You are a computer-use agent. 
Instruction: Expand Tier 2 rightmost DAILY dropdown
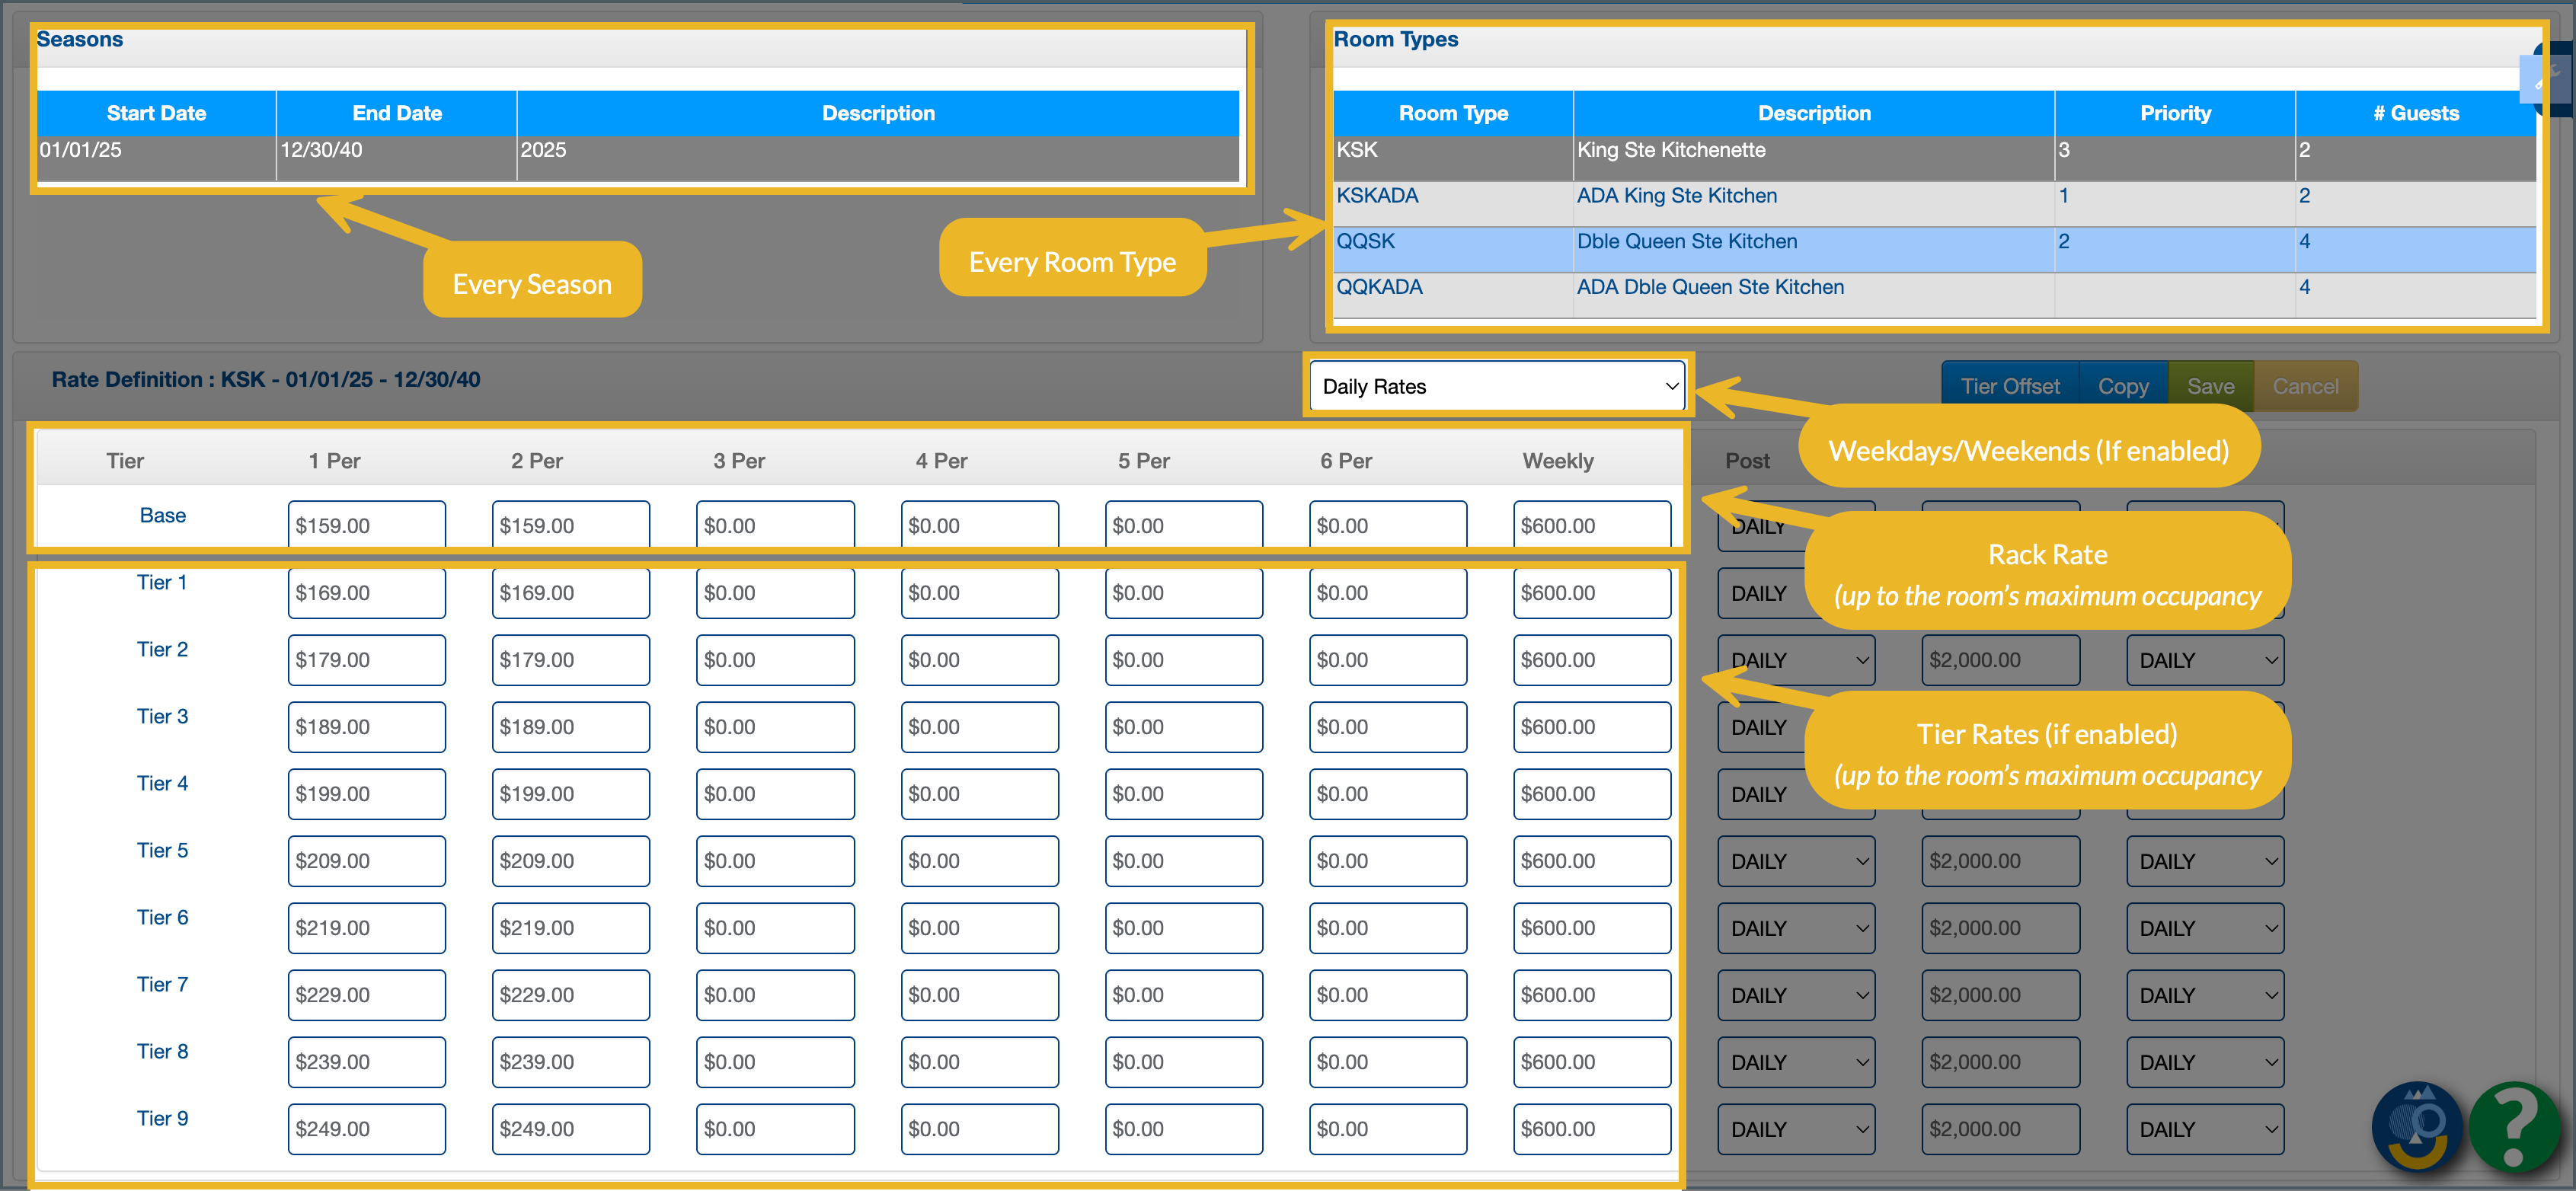pyautogui.click(x=2204, y=661)
